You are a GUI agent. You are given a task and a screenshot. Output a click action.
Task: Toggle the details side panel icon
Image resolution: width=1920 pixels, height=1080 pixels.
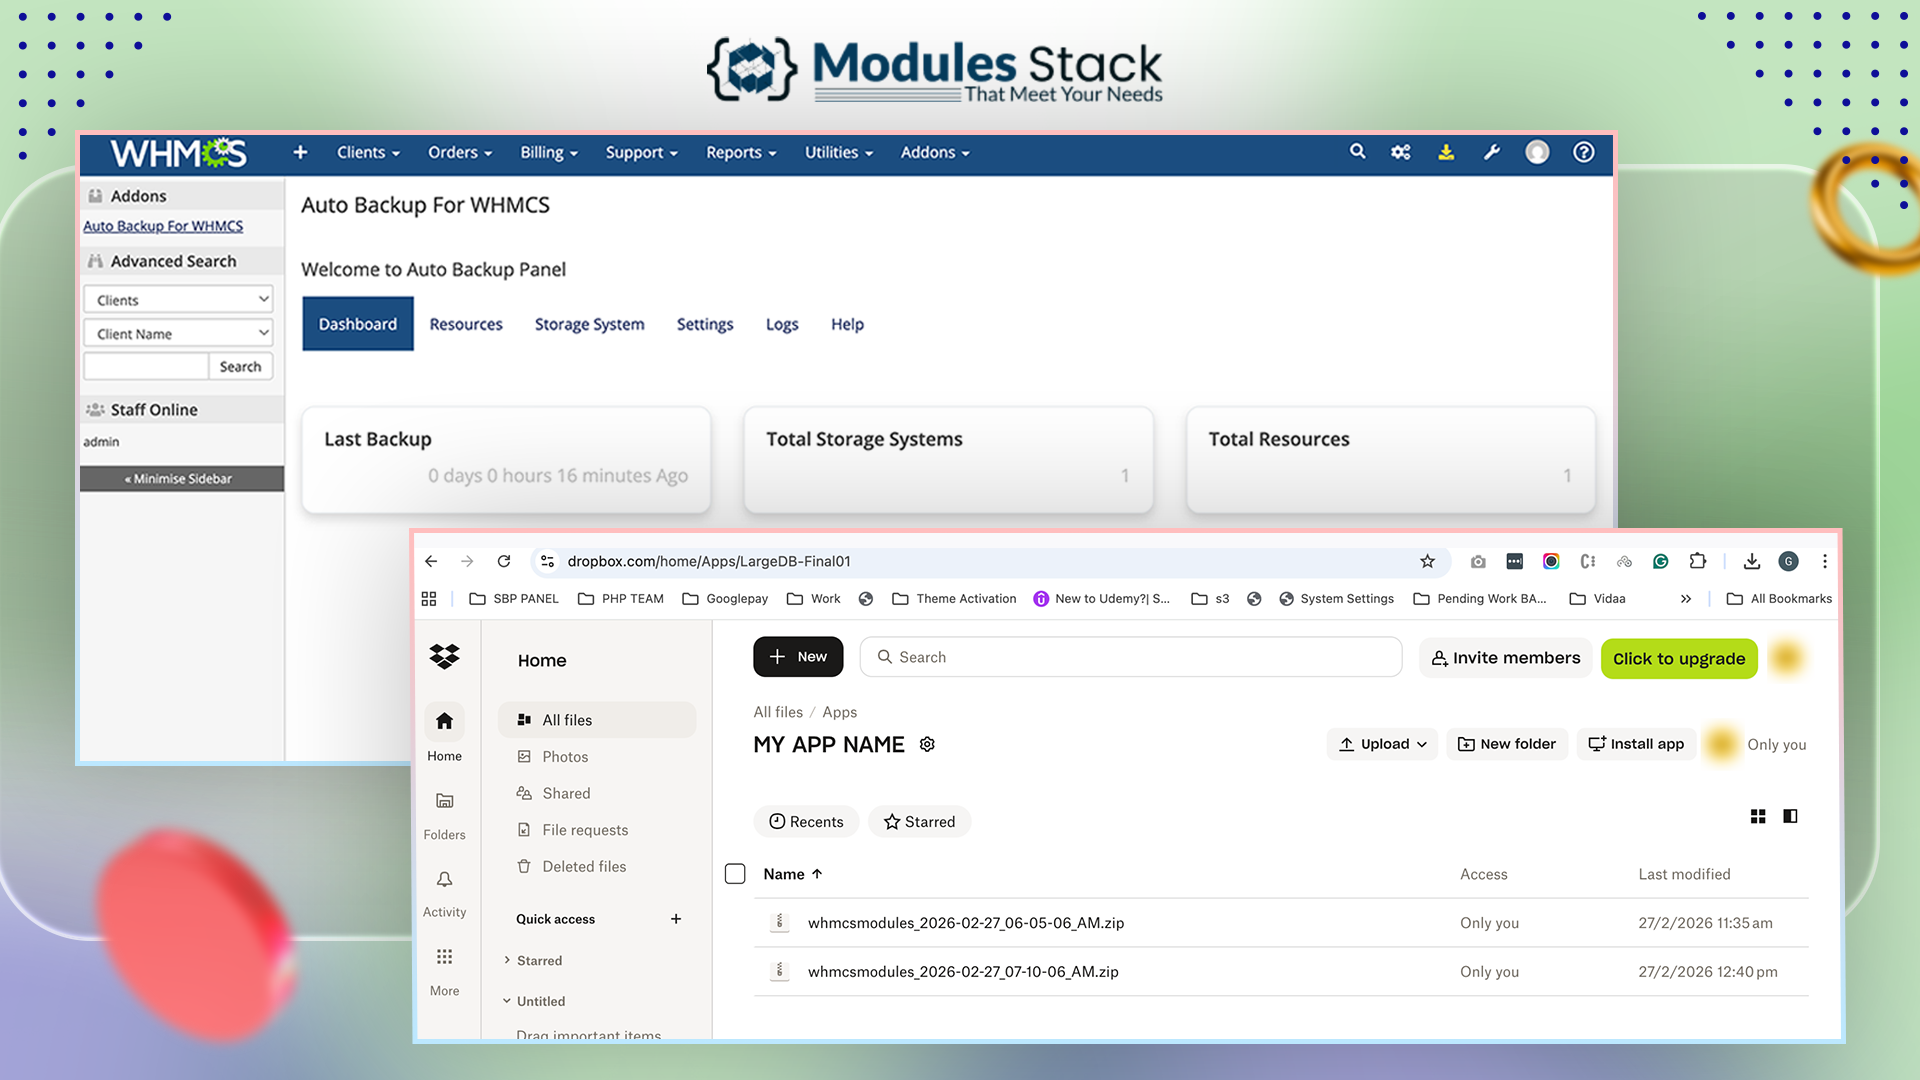1790,817
